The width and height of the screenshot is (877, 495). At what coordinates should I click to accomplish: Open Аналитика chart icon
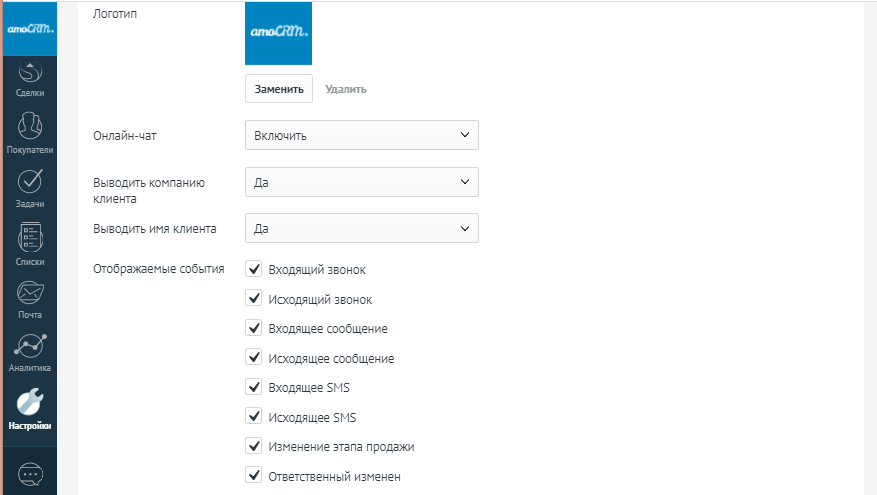coord(30,345)
